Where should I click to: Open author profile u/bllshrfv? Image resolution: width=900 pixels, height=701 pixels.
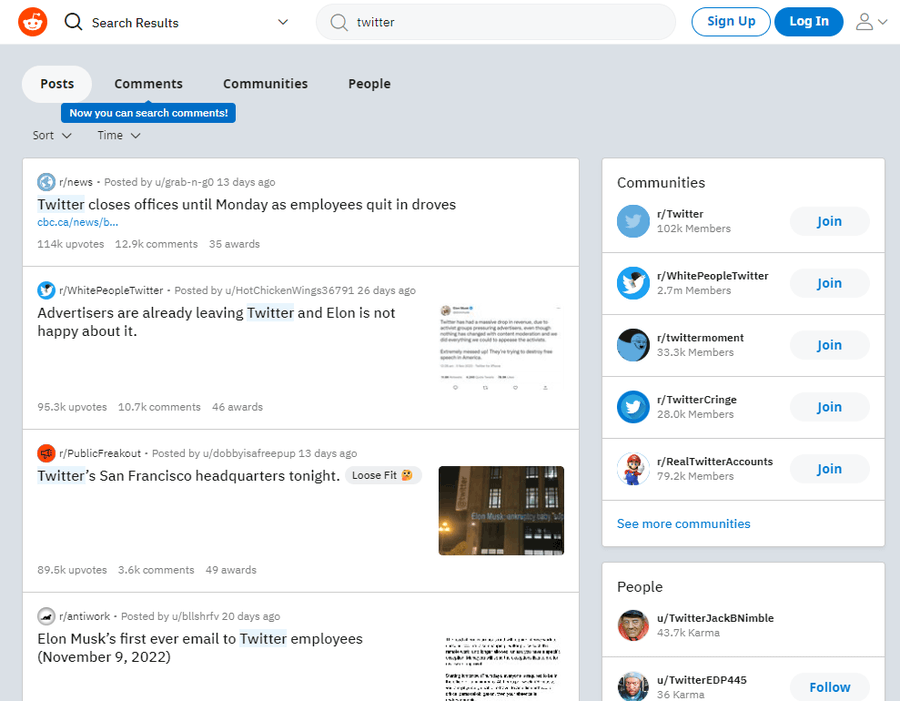(x=195, y=617)
